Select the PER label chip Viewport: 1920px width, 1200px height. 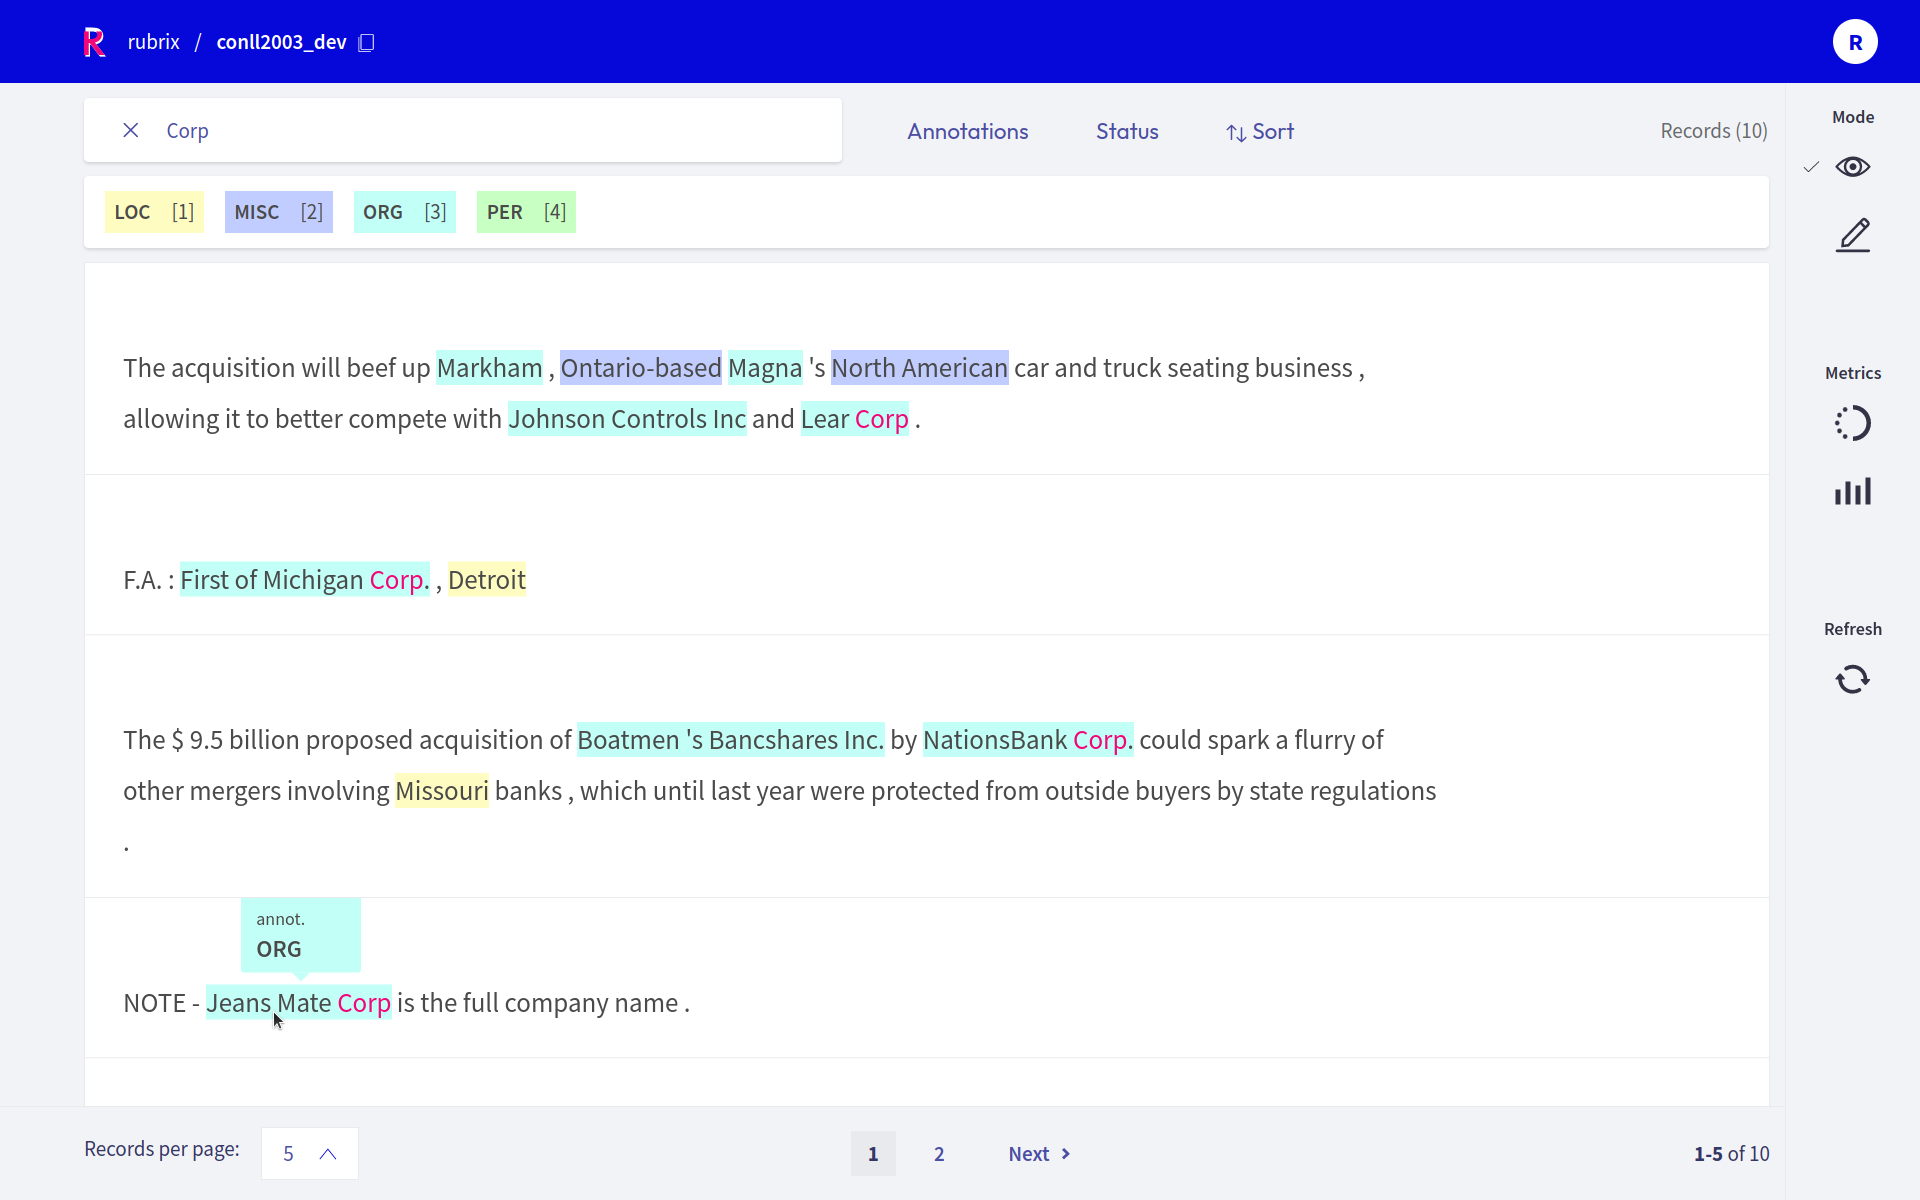(526, 212)
